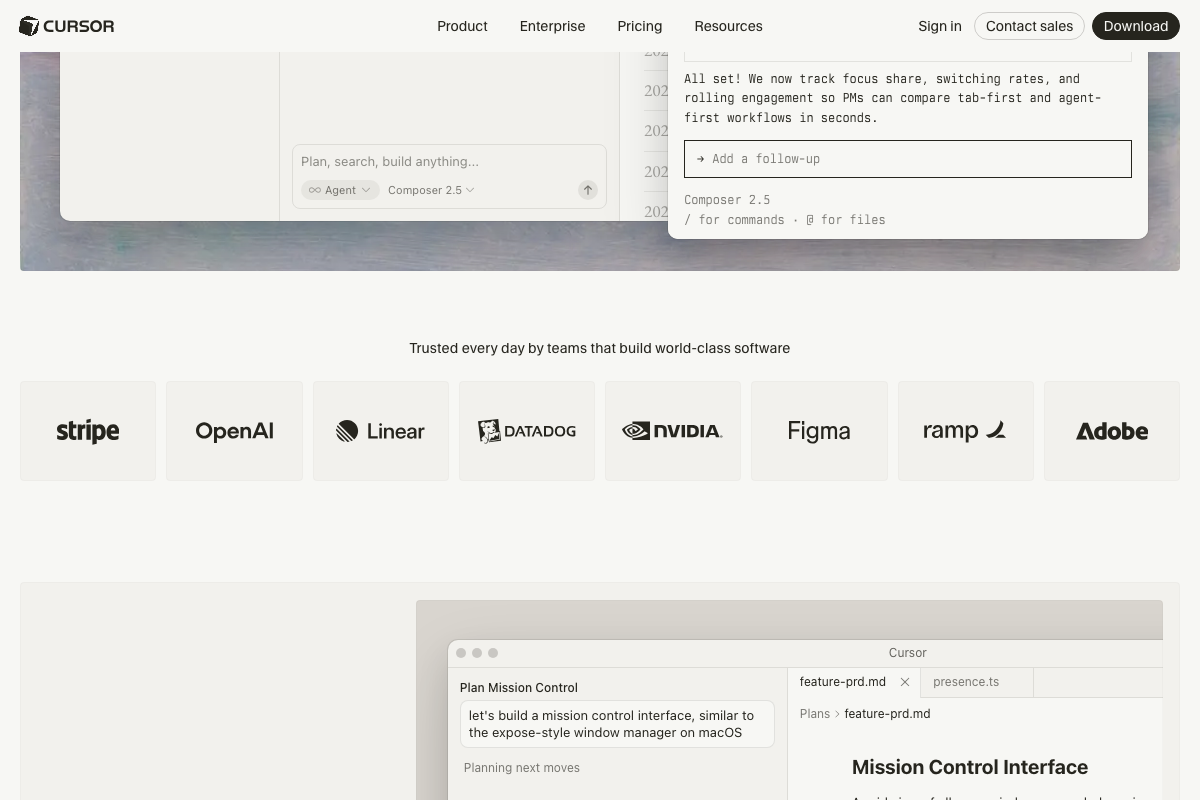This screenshot has height=800, width=1200.
Task: Click the 'Cursor' window title text
Action: pyautogui.click(x=908, y=653)
